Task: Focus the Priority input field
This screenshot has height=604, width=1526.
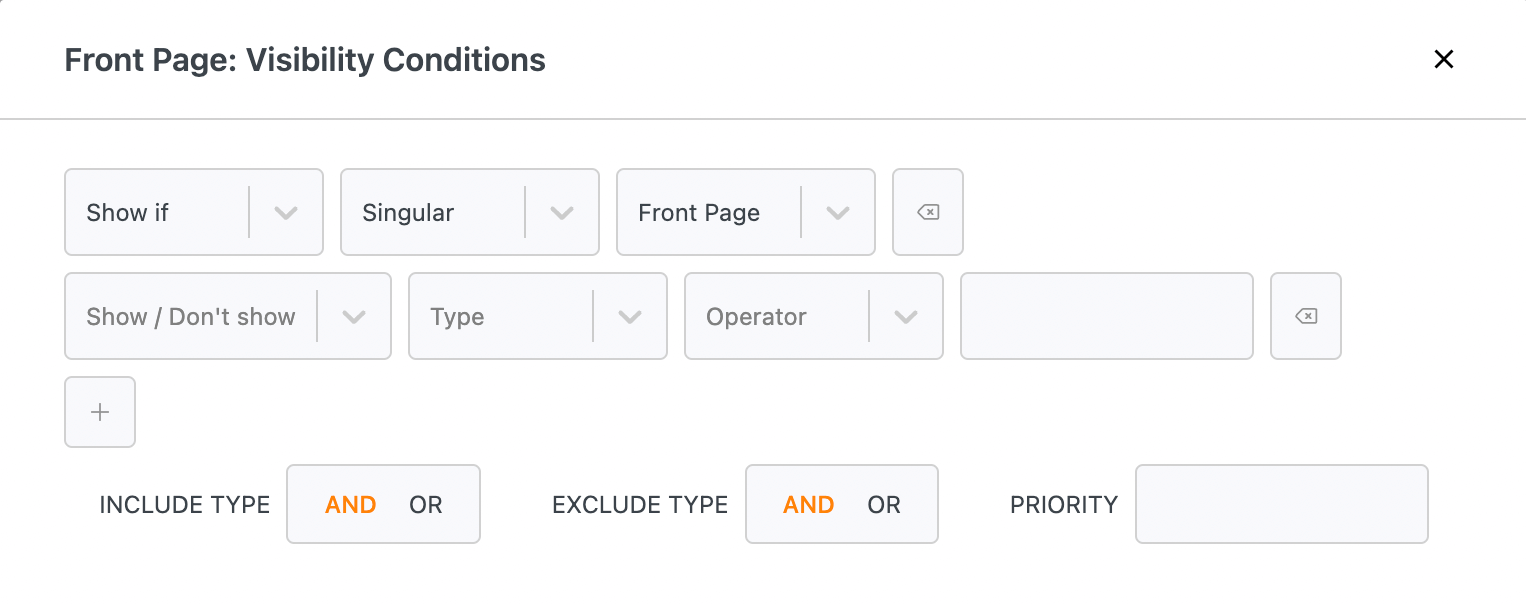Action: click(1282, 504)
